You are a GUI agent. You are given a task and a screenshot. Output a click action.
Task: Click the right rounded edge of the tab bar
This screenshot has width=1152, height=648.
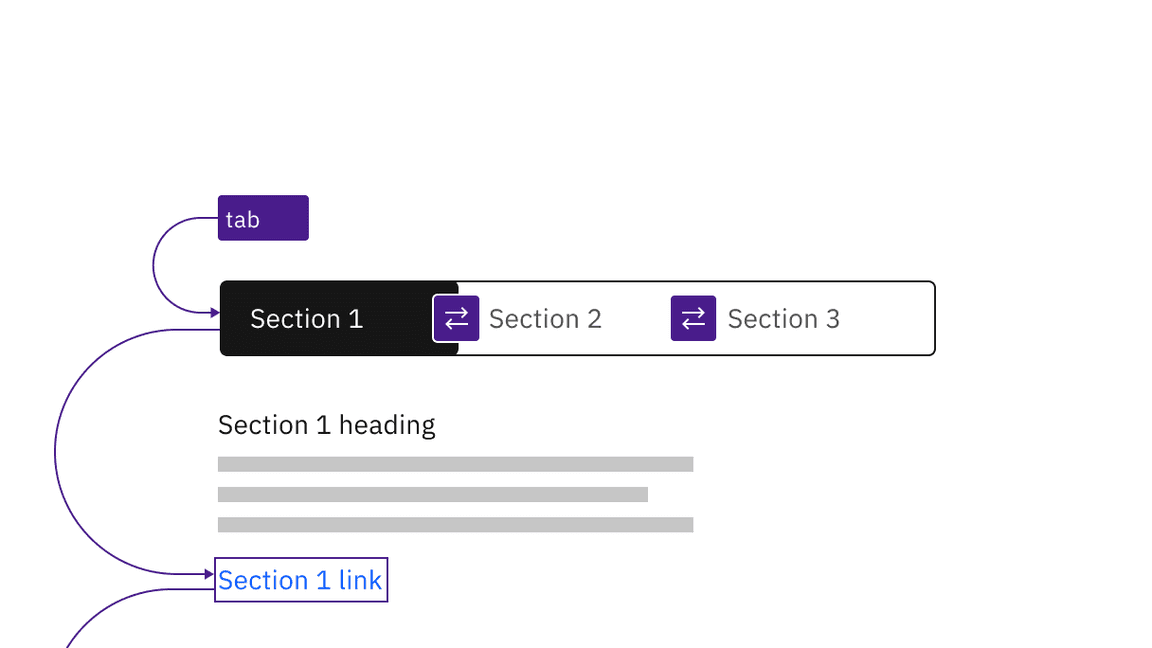click(x=934, y=318)
